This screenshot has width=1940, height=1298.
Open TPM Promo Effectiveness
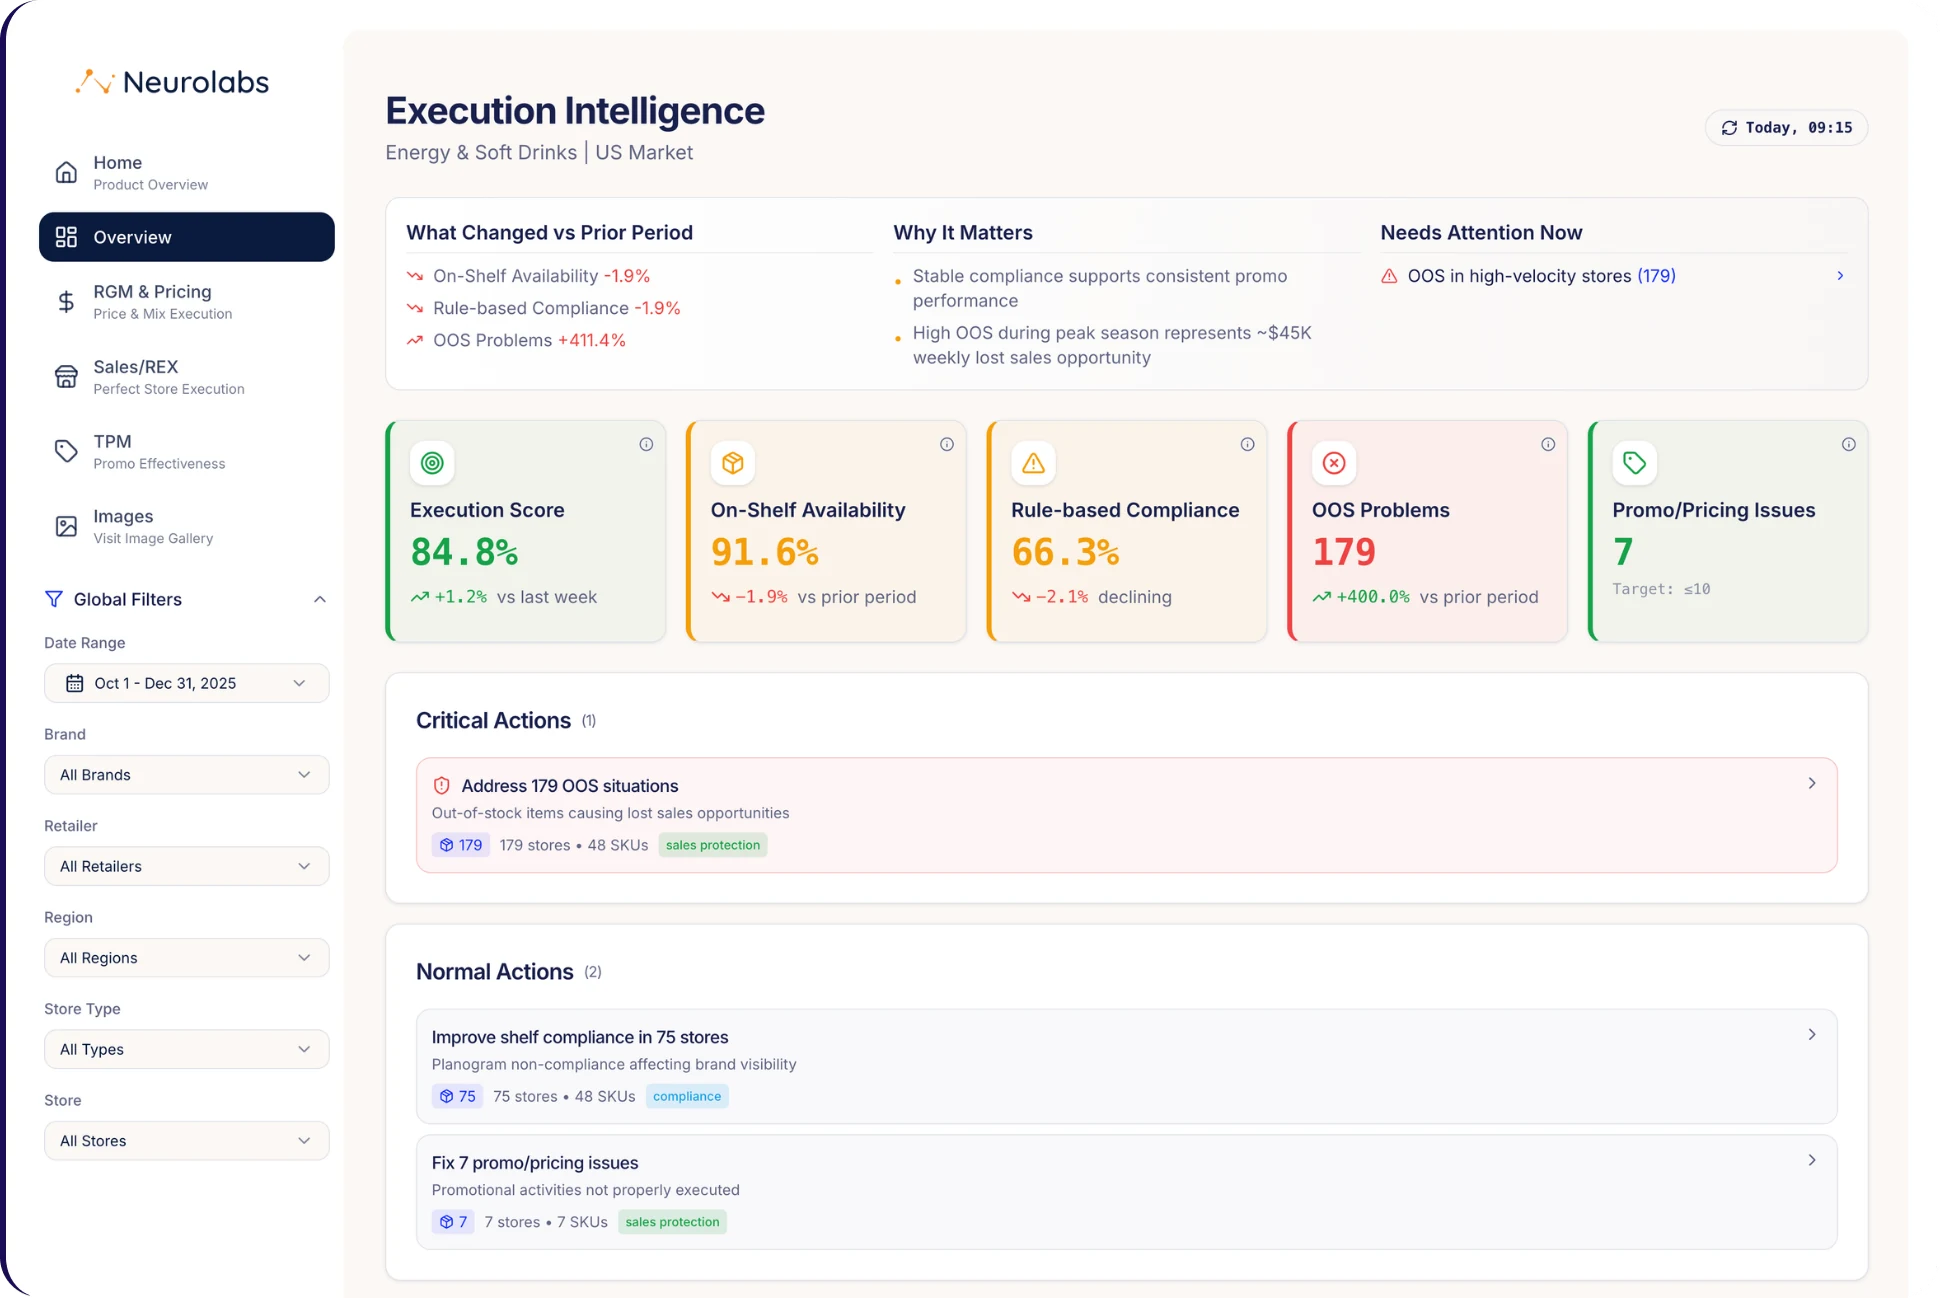pyautogui.click(x=187, y=451)
